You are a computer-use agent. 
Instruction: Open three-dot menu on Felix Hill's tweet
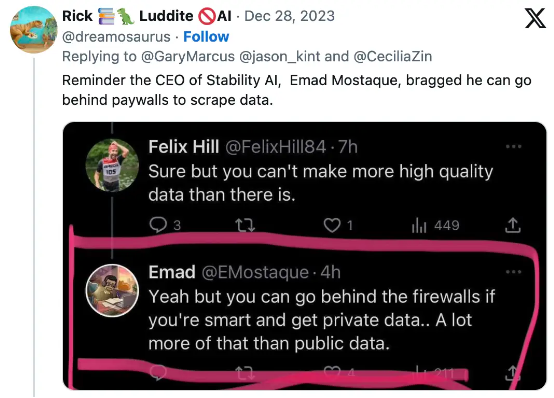(513, 146)
